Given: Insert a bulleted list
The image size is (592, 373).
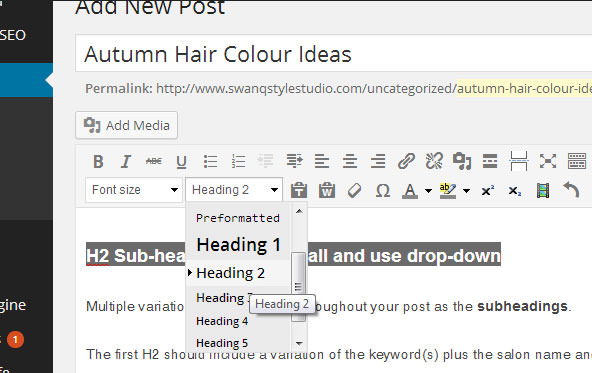Looking at the screenshot, I should coord(210,161).
